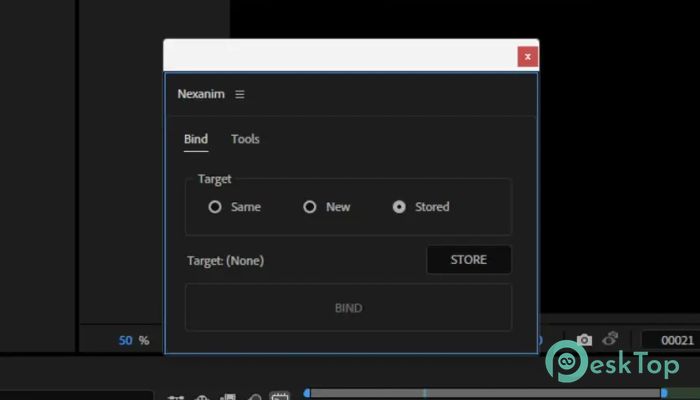Viewport: 700px width, 400px height.
Task: Click the right blue handle of the time navigator
Action: pyautogui.click(x=664, y=393)
